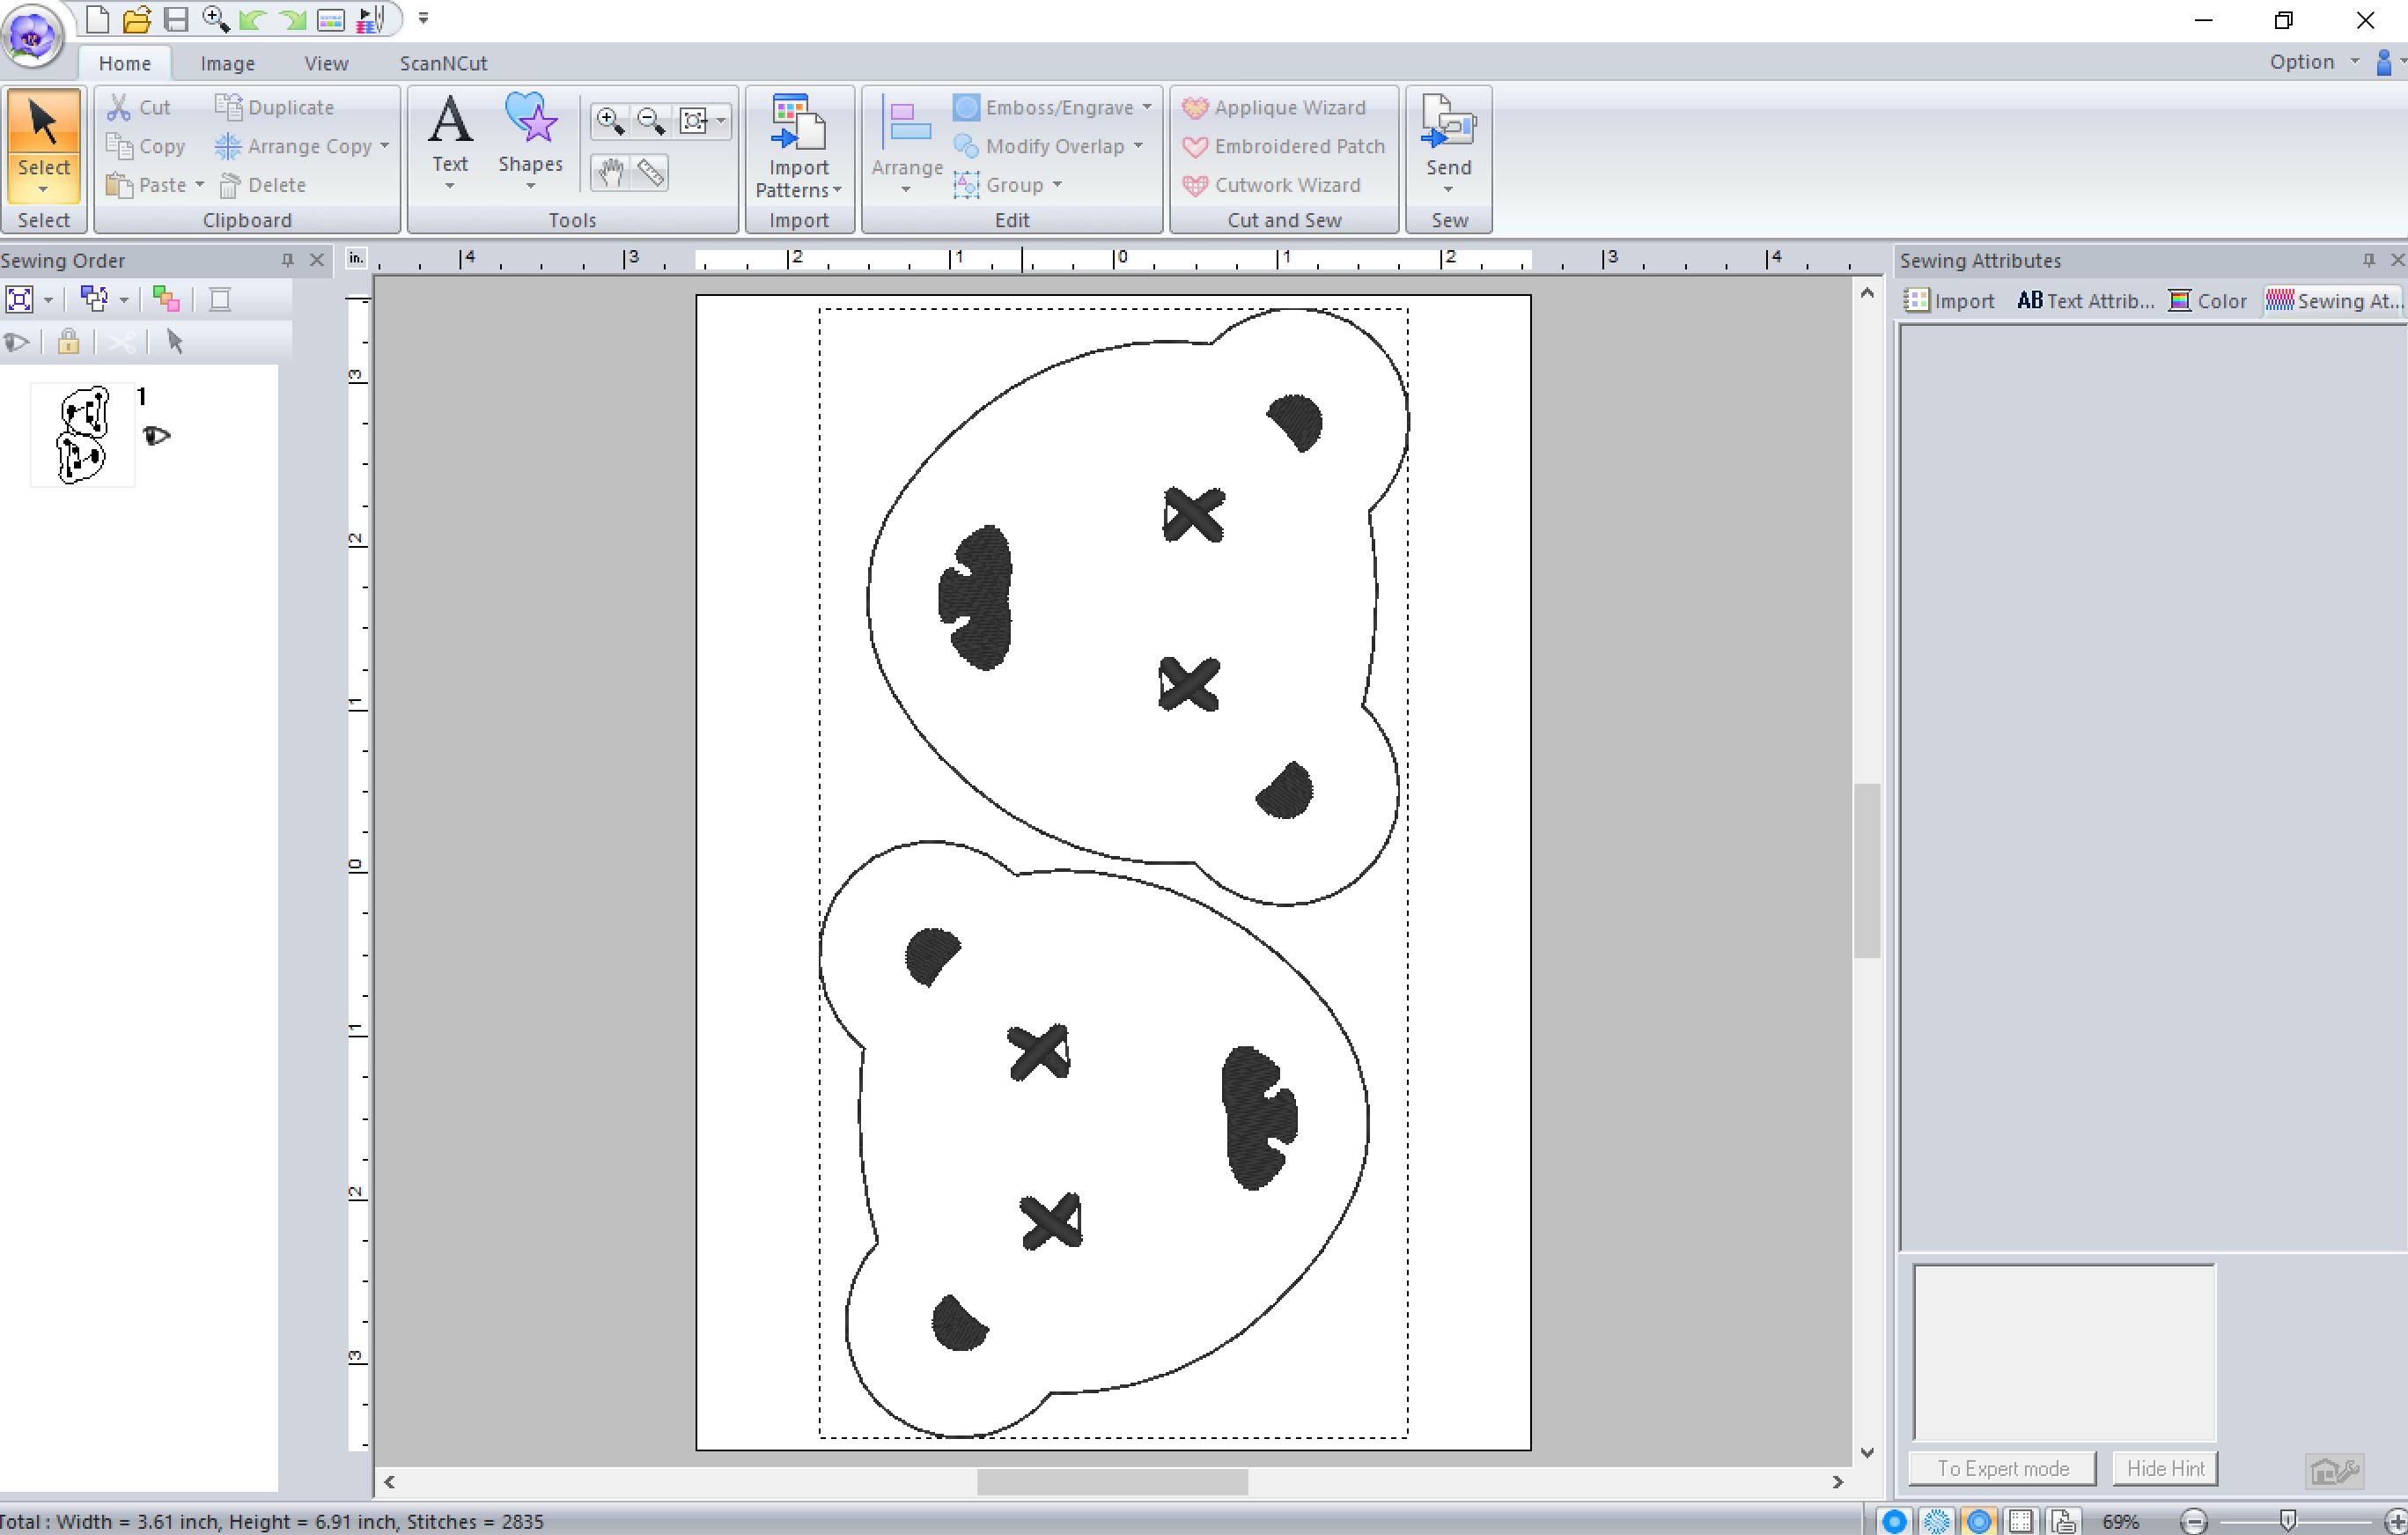Open the ScanNCut ribbon tab
Image resolution: width=2408 pixels, height=1535 pixels.
click(443, 62)
